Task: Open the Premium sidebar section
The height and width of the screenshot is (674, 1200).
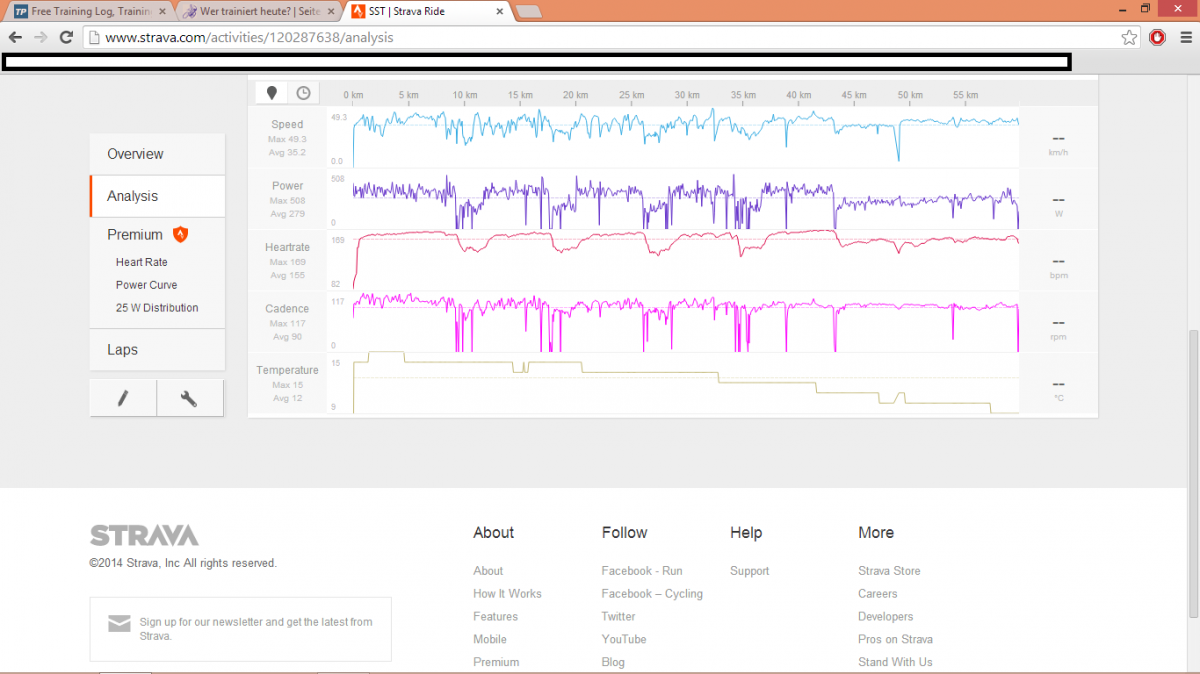Action: click(x=135, y=234)
